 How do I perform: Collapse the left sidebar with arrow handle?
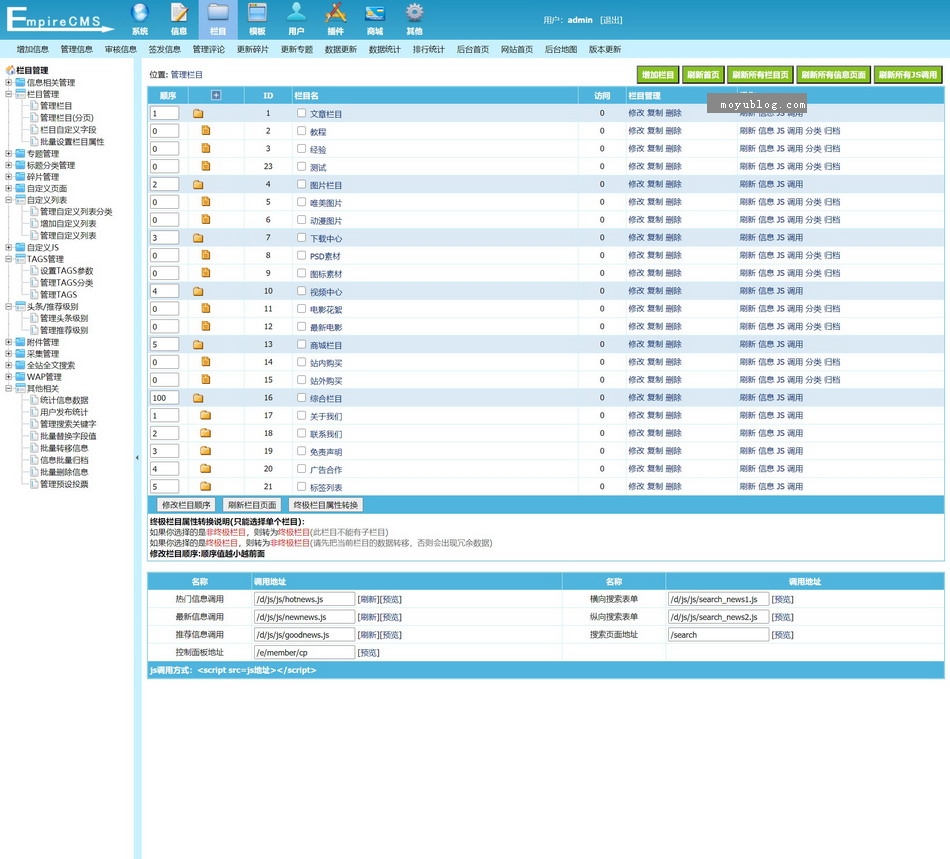[x=137, y=458]
